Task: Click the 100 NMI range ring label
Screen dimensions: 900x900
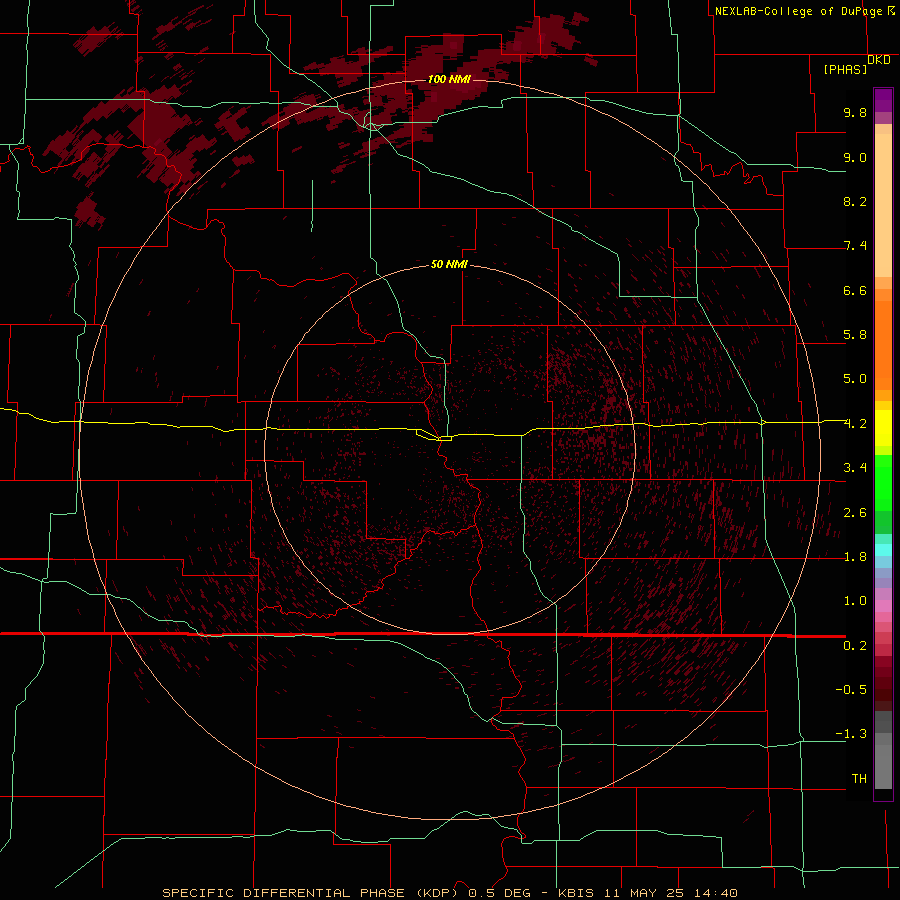Action: [449, 79]
